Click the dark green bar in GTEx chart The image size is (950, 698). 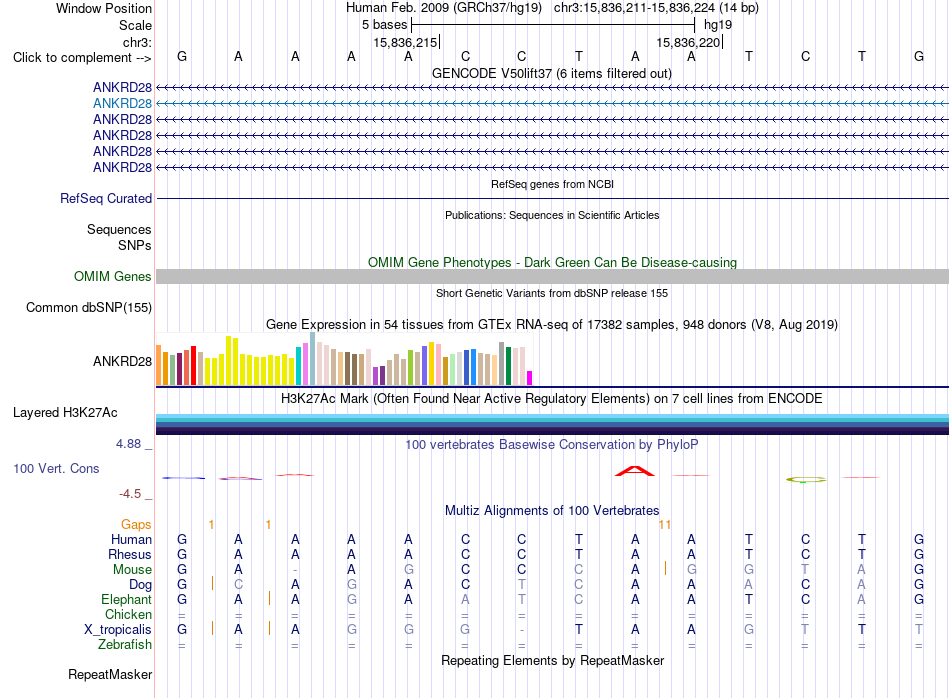509,366
